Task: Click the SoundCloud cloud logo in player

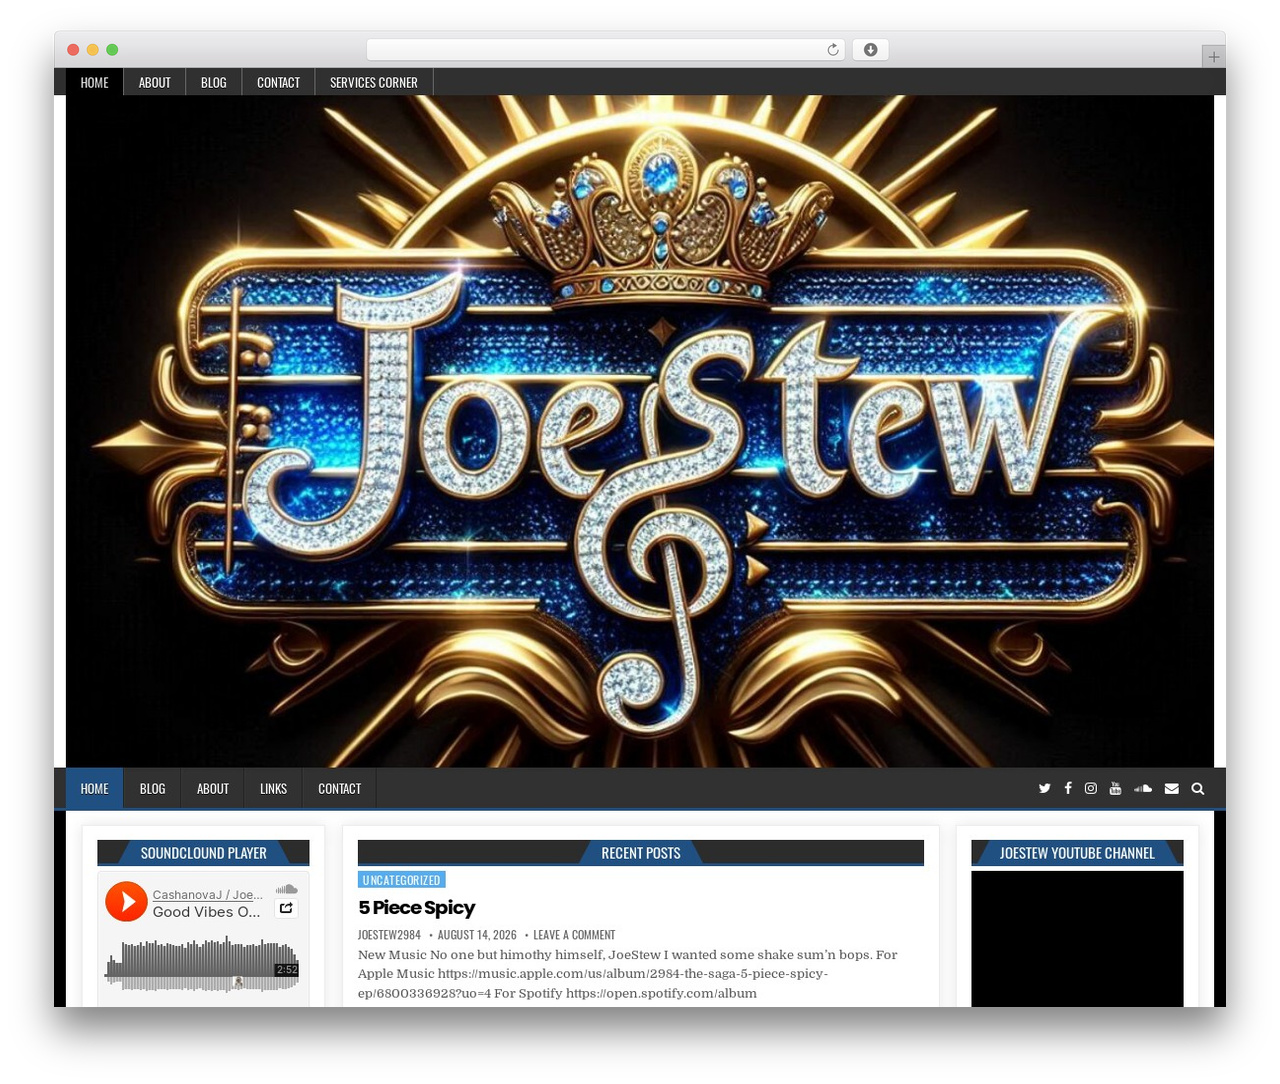Action: (x=287, y=889)
